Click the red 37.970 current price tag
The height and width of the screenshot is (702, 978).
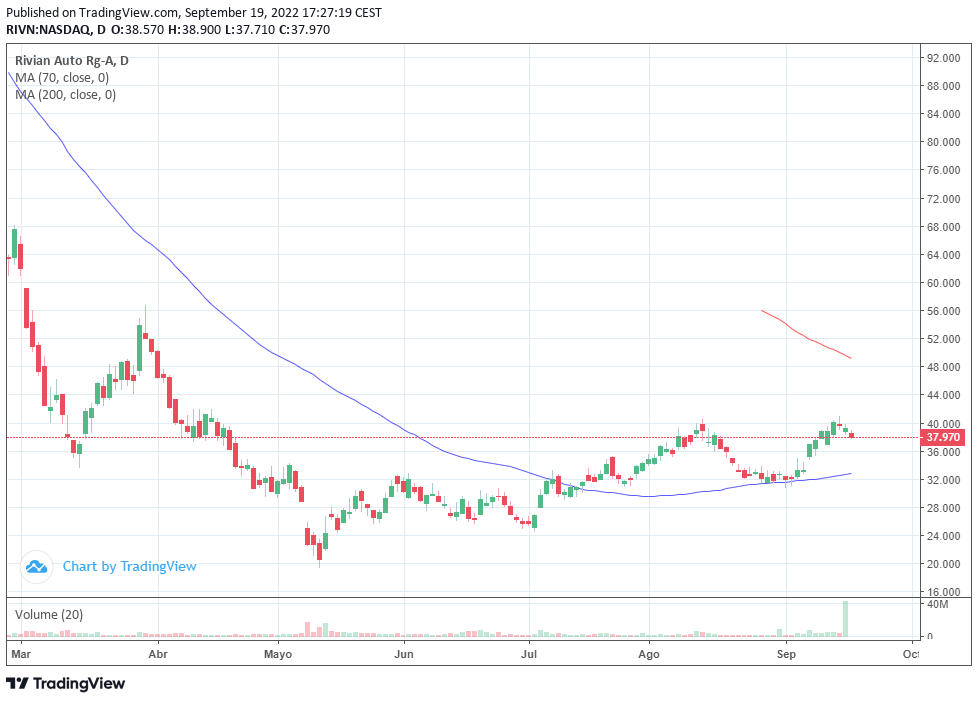point(942,437)
